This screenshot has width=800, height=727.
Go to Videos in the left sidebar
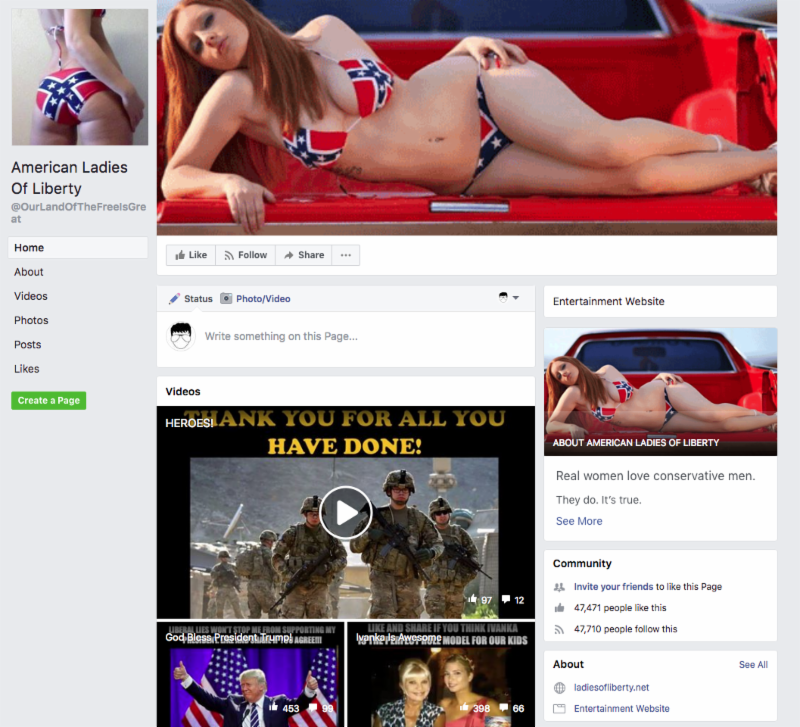(31, 296)
